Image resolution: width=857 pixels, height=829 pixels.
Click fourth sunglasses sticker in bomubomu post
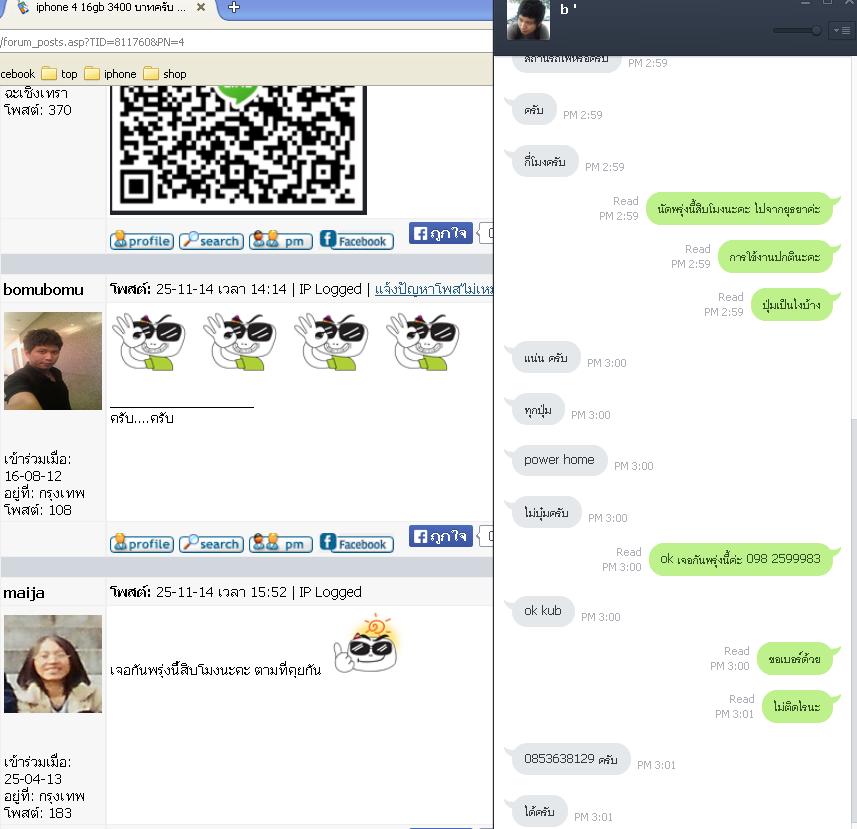(423, 342)
